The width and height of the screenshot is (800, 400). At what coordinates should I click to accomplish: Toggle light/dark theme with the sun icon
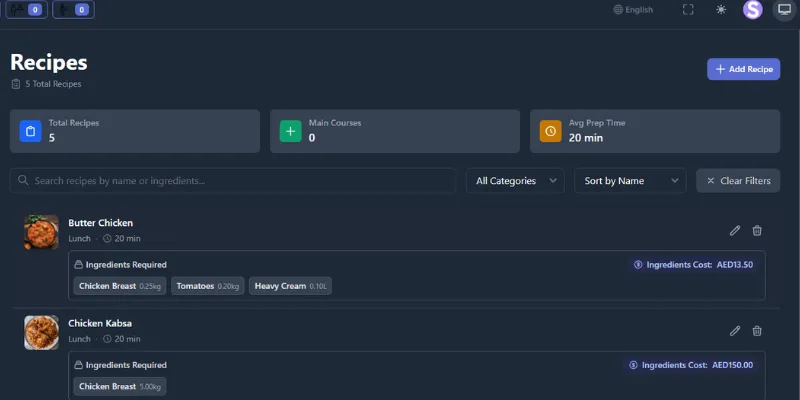click(x=721, y=10)
